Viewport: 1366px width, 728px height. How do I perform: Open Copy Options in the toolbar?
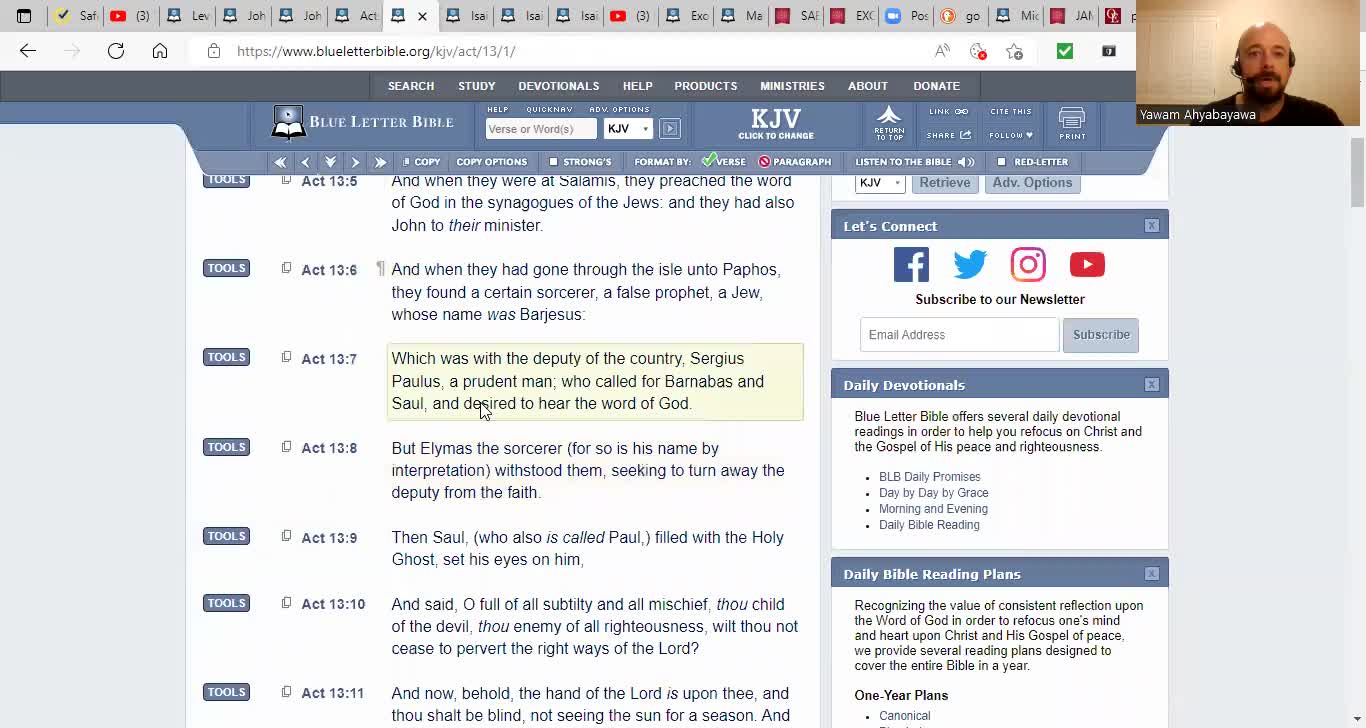(x=491, y=162)
